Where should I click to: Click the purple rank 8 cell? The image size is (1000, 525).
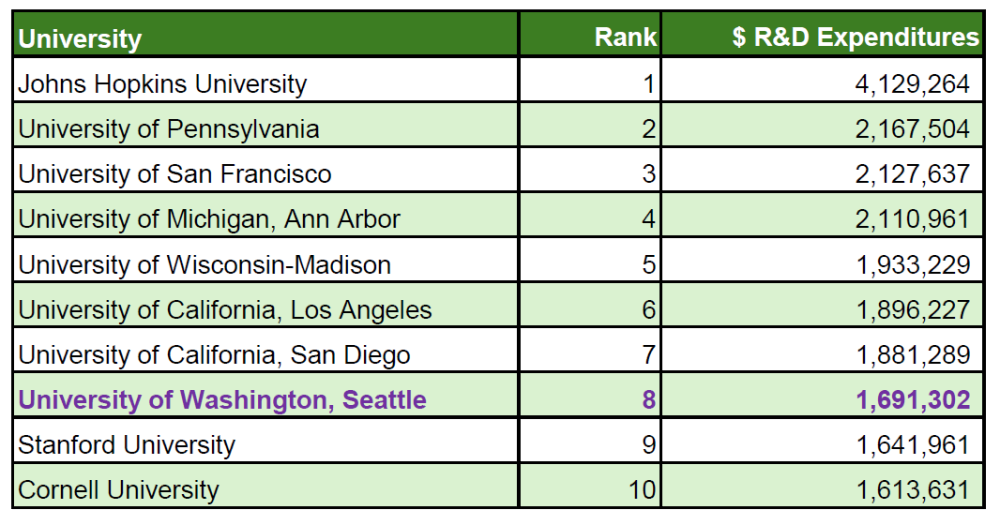click(x=648, y=400)
